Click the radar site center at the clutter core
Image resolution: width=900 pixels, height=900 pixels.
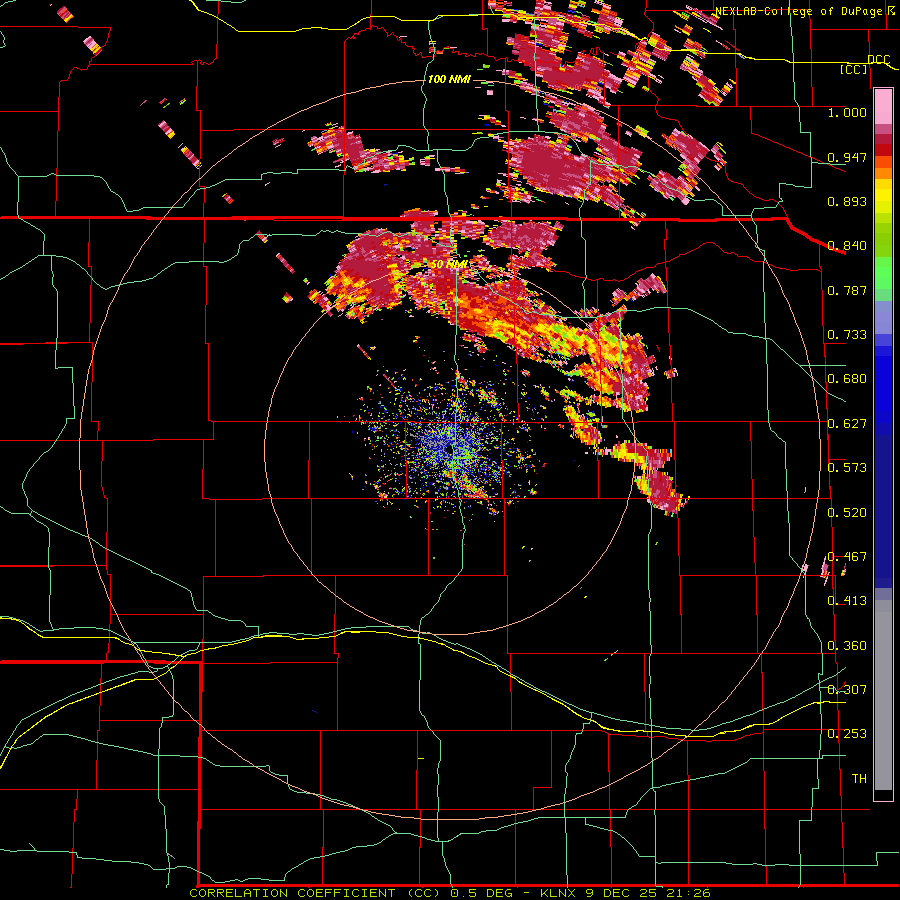(x=449, y=449)
